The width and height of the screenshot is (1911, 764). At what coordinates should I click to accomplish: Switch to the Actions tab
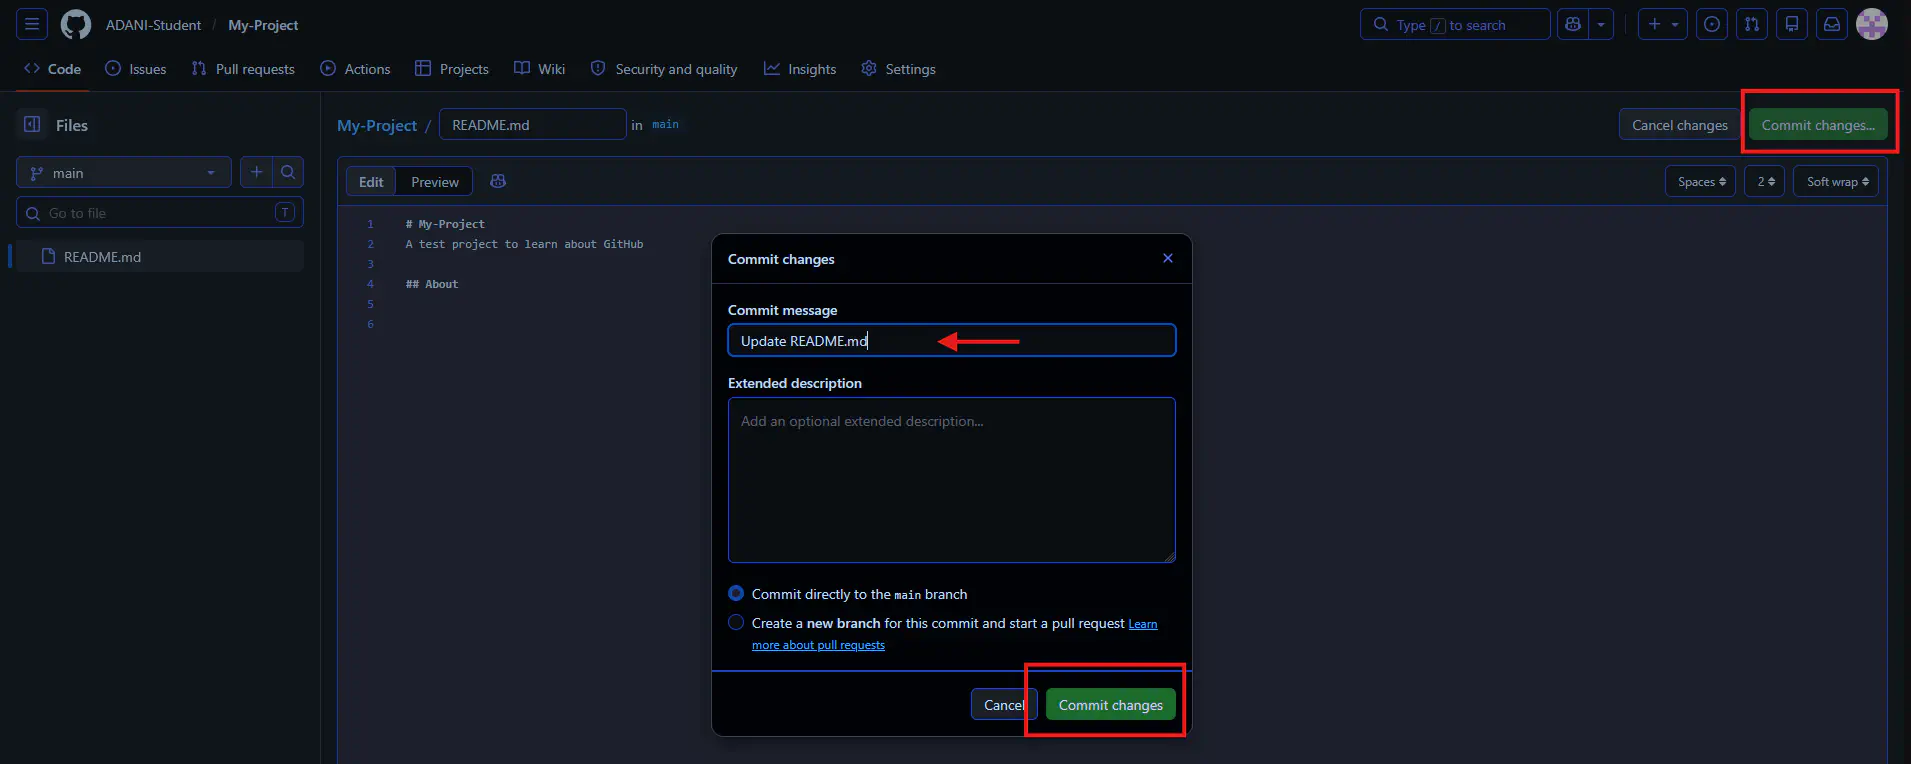click(x=355, y=69)
